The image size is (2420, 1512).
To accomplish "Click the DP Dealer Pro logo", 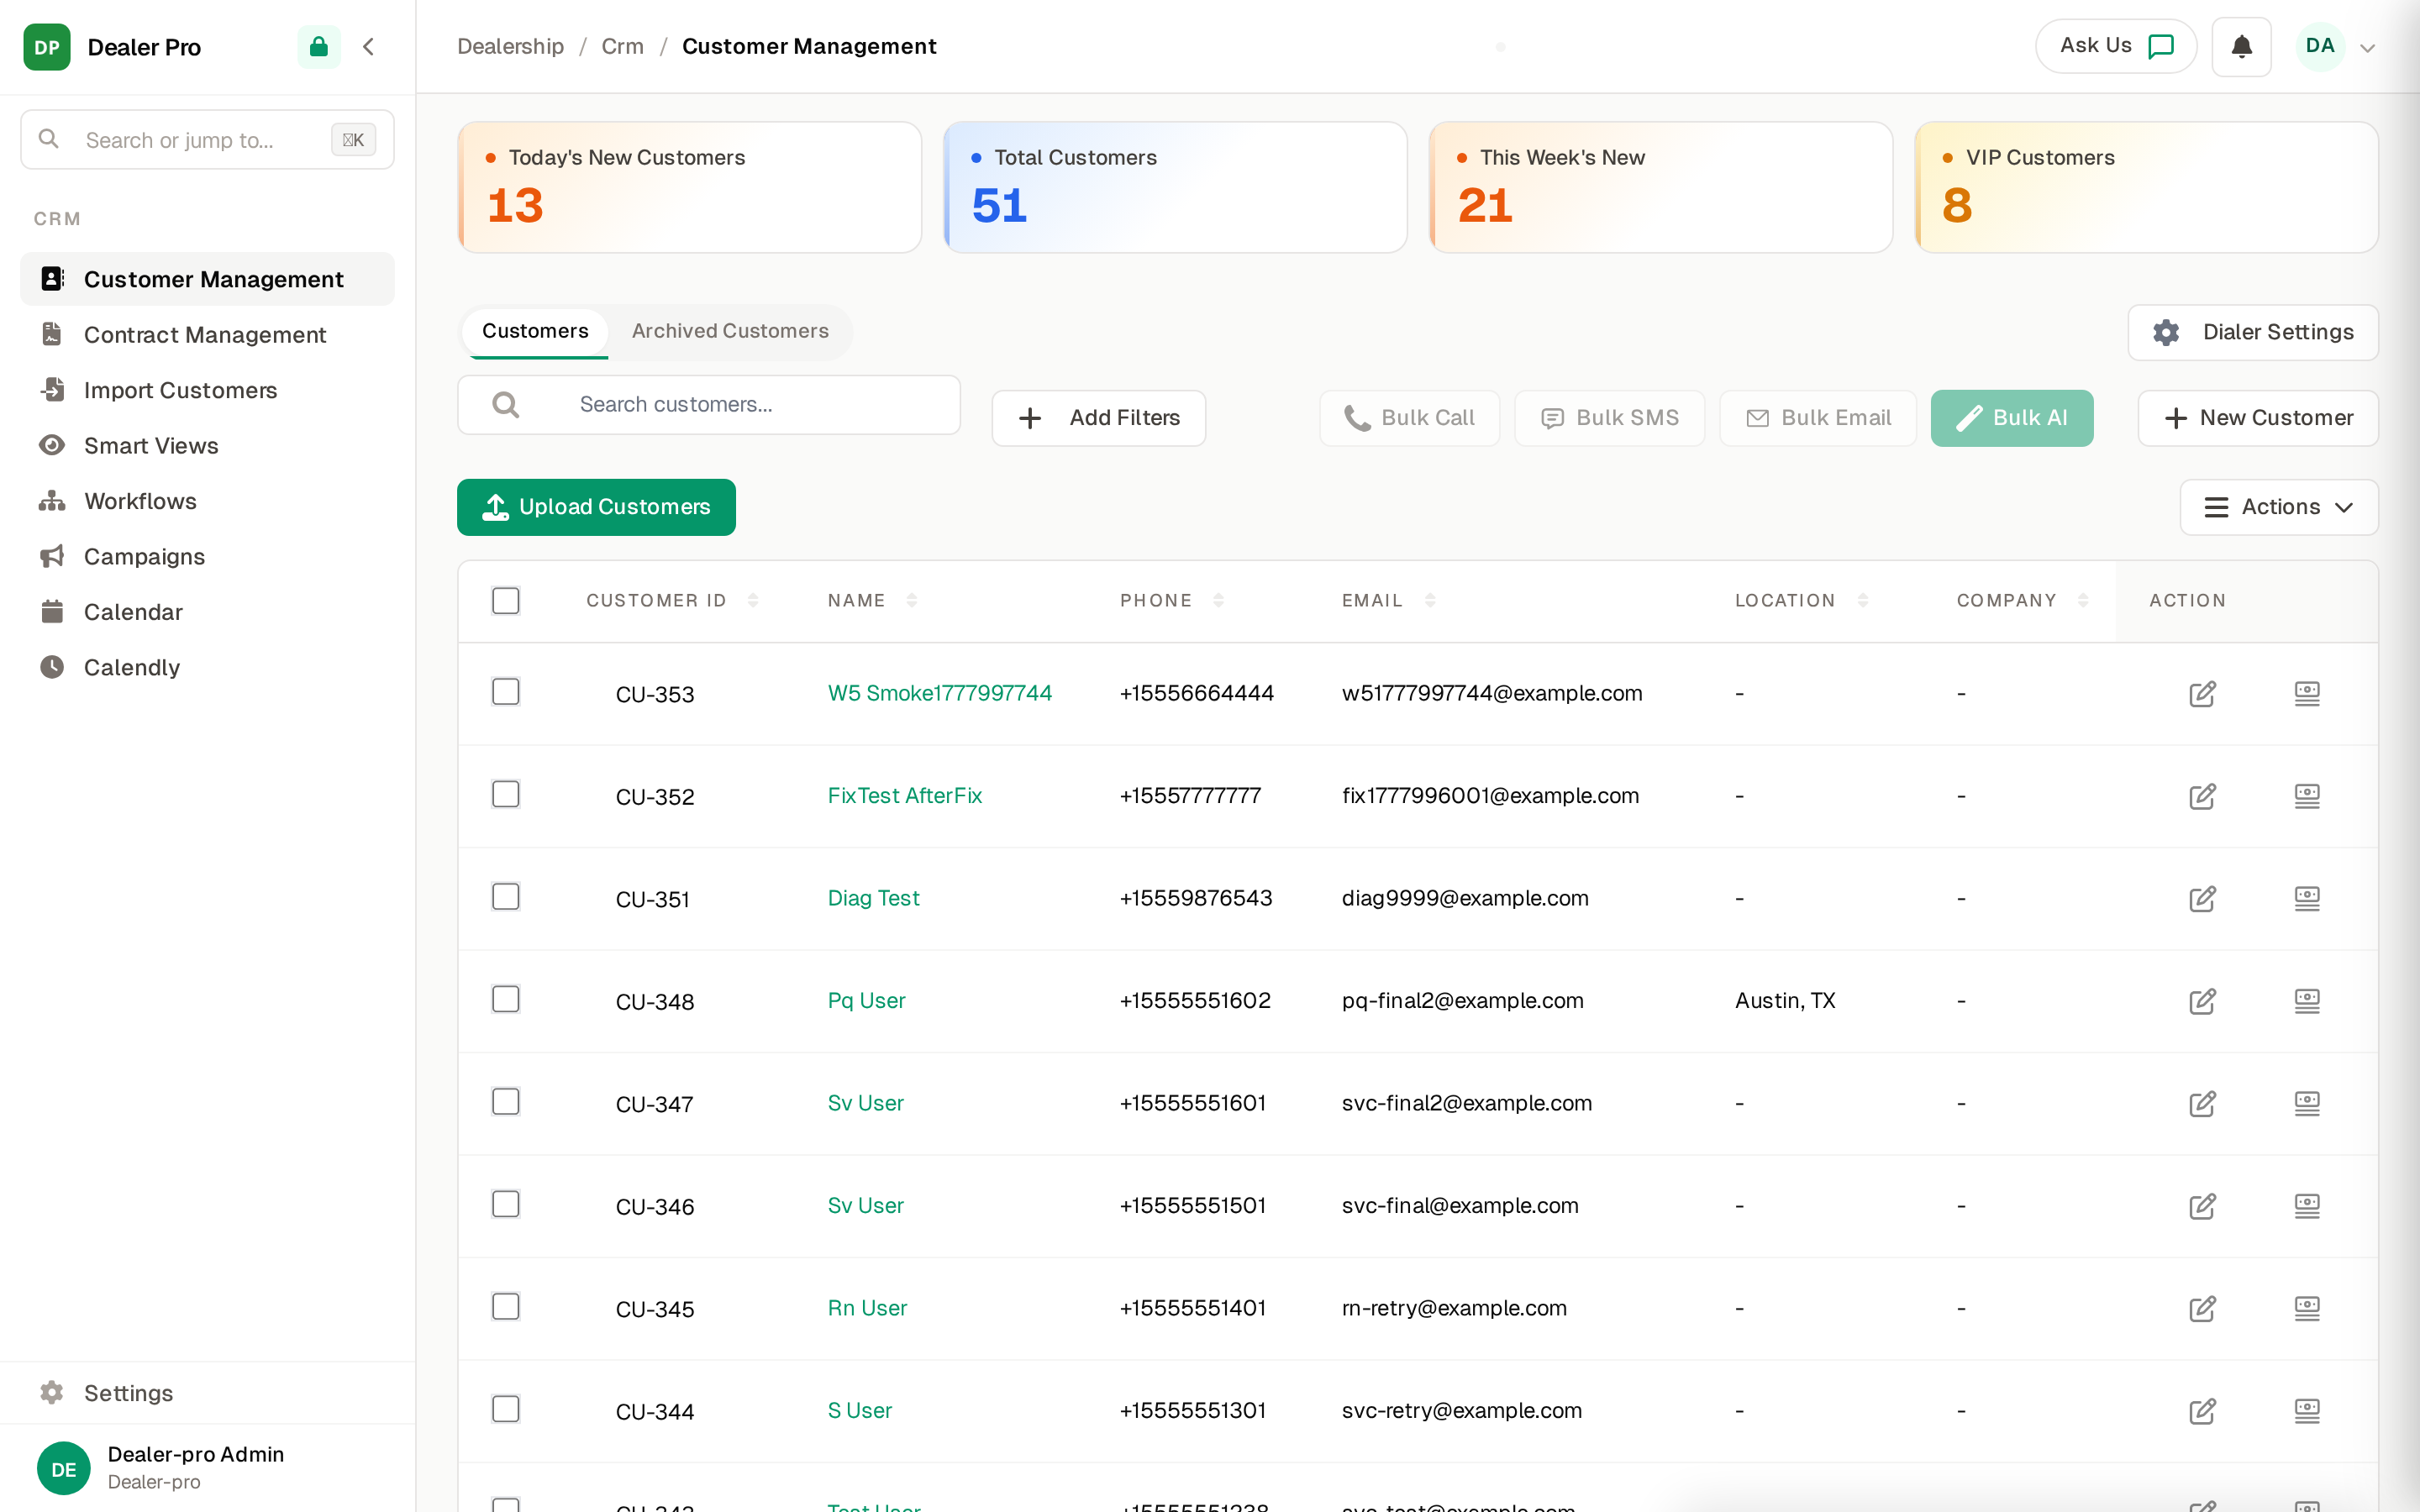I will (x=47, y=46).
